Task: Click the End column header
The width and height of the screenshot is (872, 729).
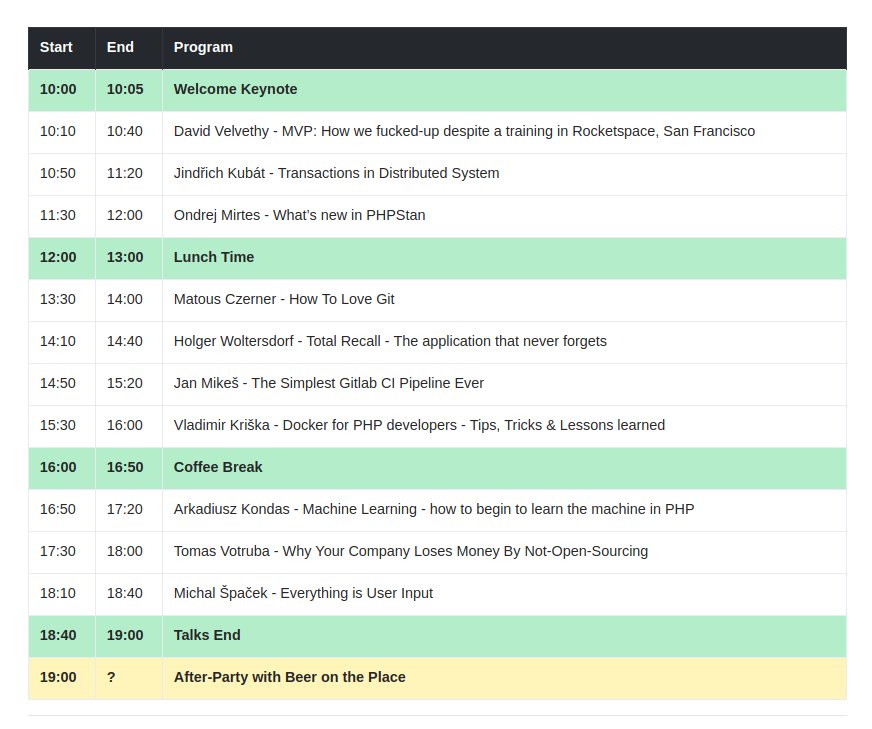Action: (x=119, y=47)
